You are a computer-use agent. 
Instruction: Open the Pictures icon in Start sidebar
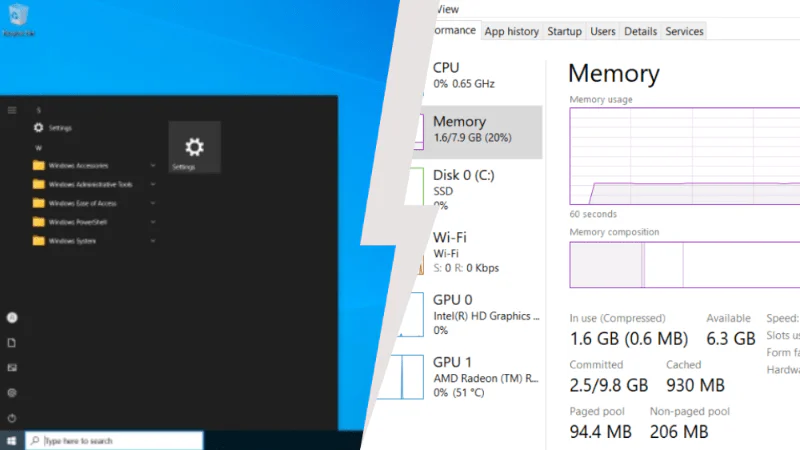pos(12,367)
